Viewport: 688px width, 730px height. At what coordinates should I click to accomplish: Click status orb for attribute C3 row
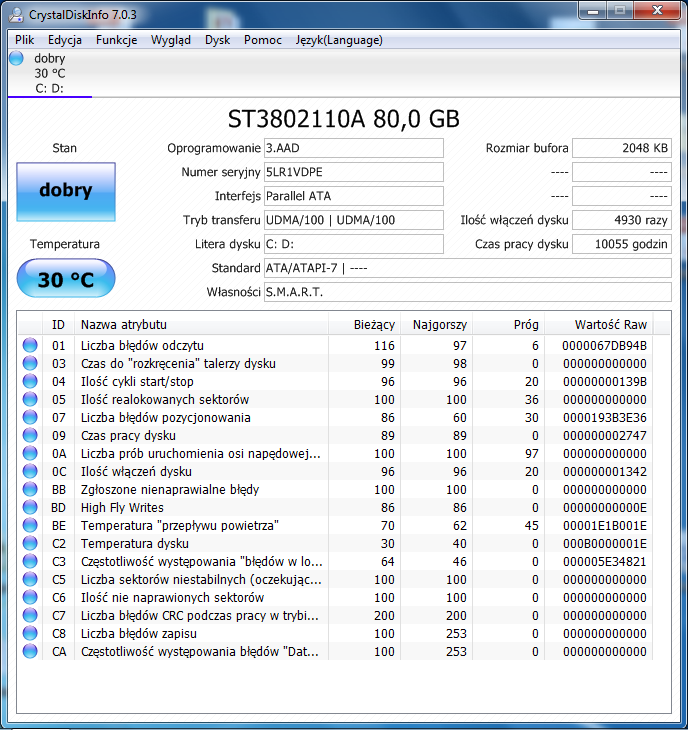tap(30, 561)
